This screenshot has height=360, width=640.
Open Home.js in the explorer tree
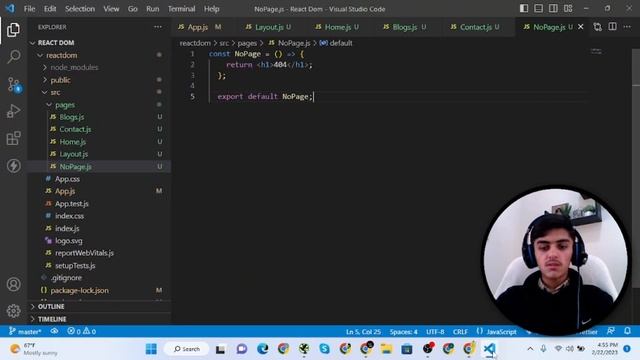tap(99, 142)
